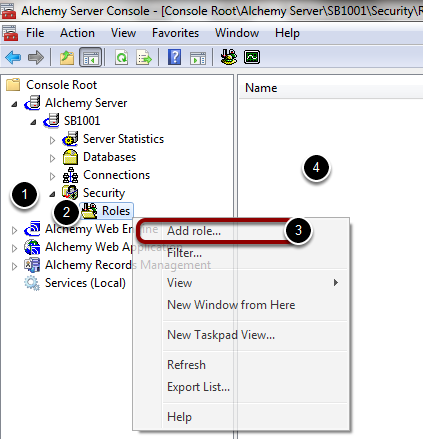Expand the Connections node
This screenshot has height=439, width=423.
click(x=52, y=176)
